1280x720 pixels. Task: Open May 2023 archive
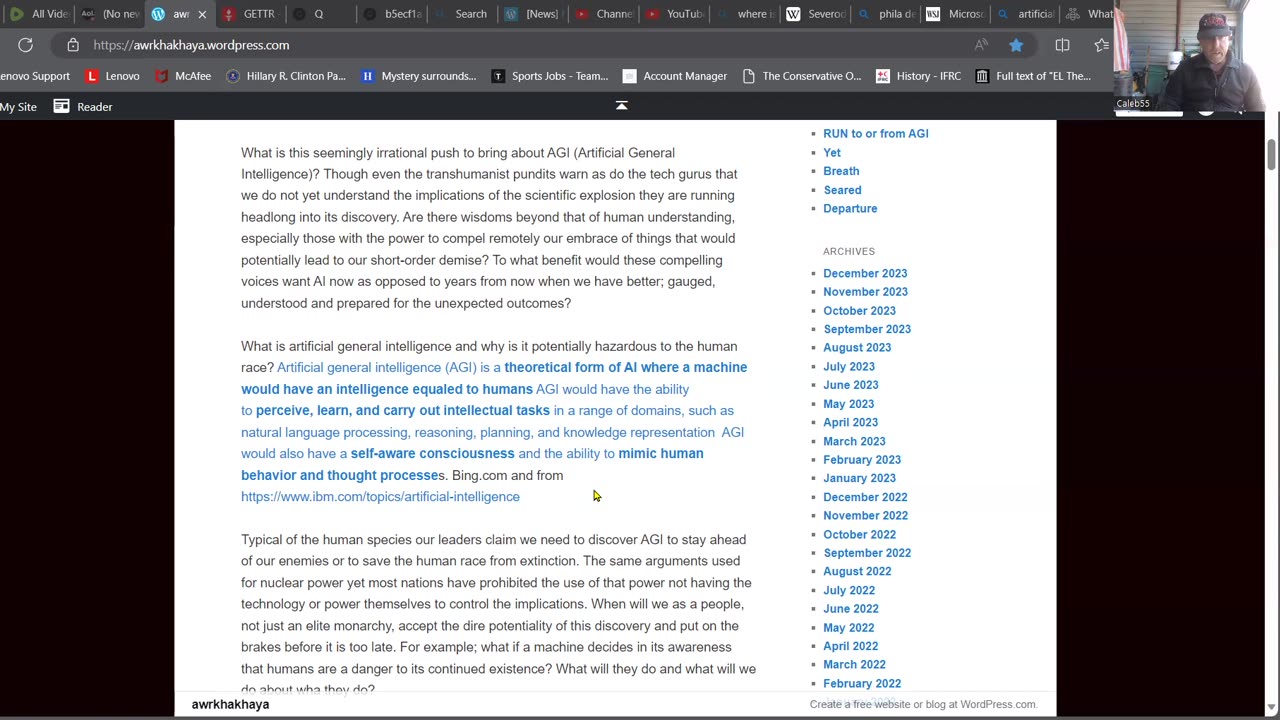[x=848, y=403]
